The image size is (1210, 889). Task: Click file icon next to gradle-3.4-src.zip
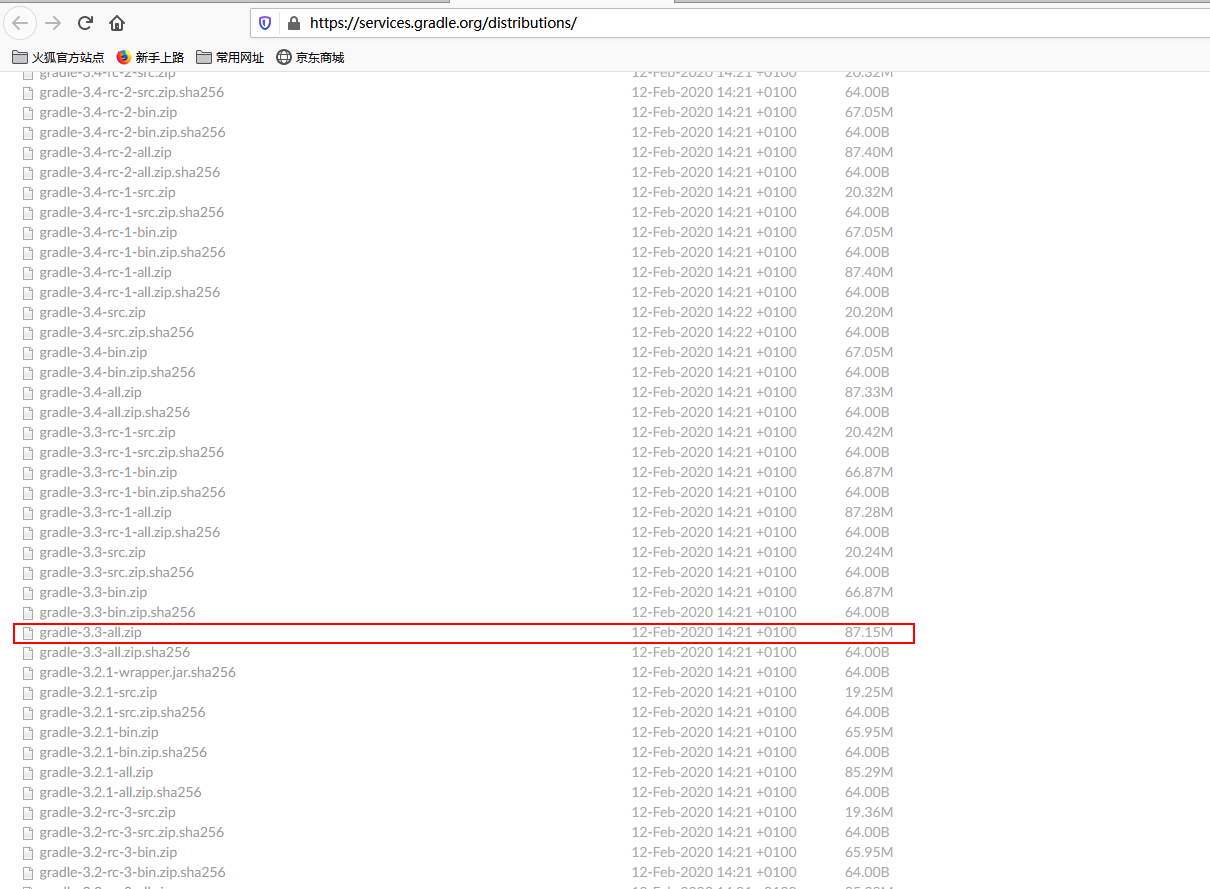28,313
